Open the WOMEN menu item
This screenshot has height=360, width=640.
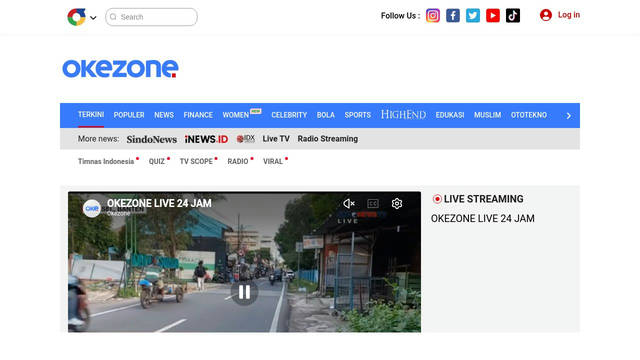coord(236,115)
